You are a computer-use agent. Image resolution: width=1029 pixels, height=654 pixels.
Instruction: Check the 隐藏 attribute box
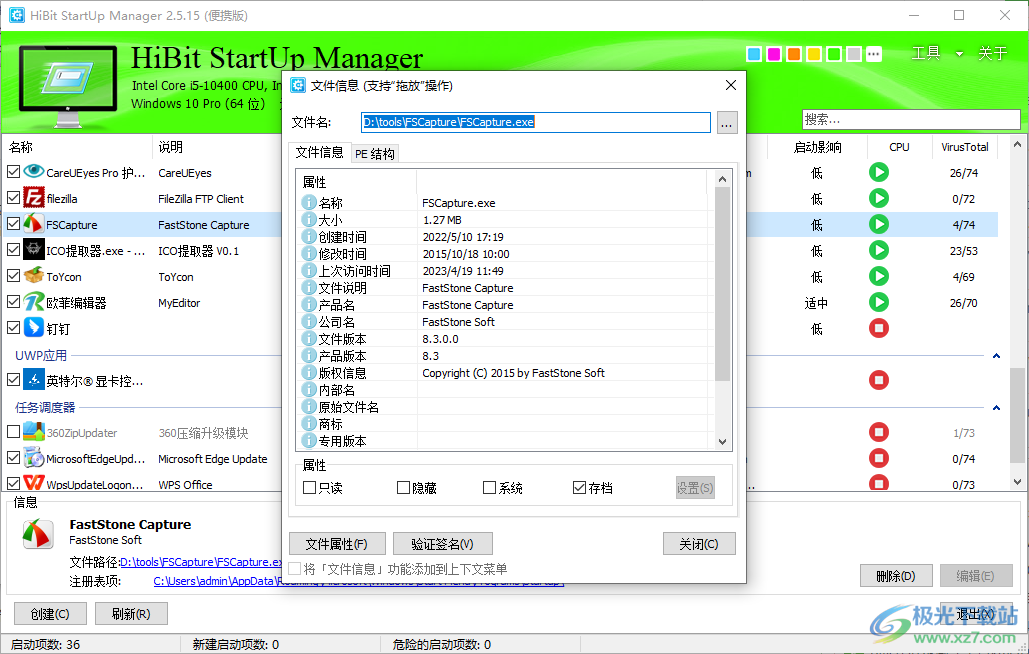(404, 487)
